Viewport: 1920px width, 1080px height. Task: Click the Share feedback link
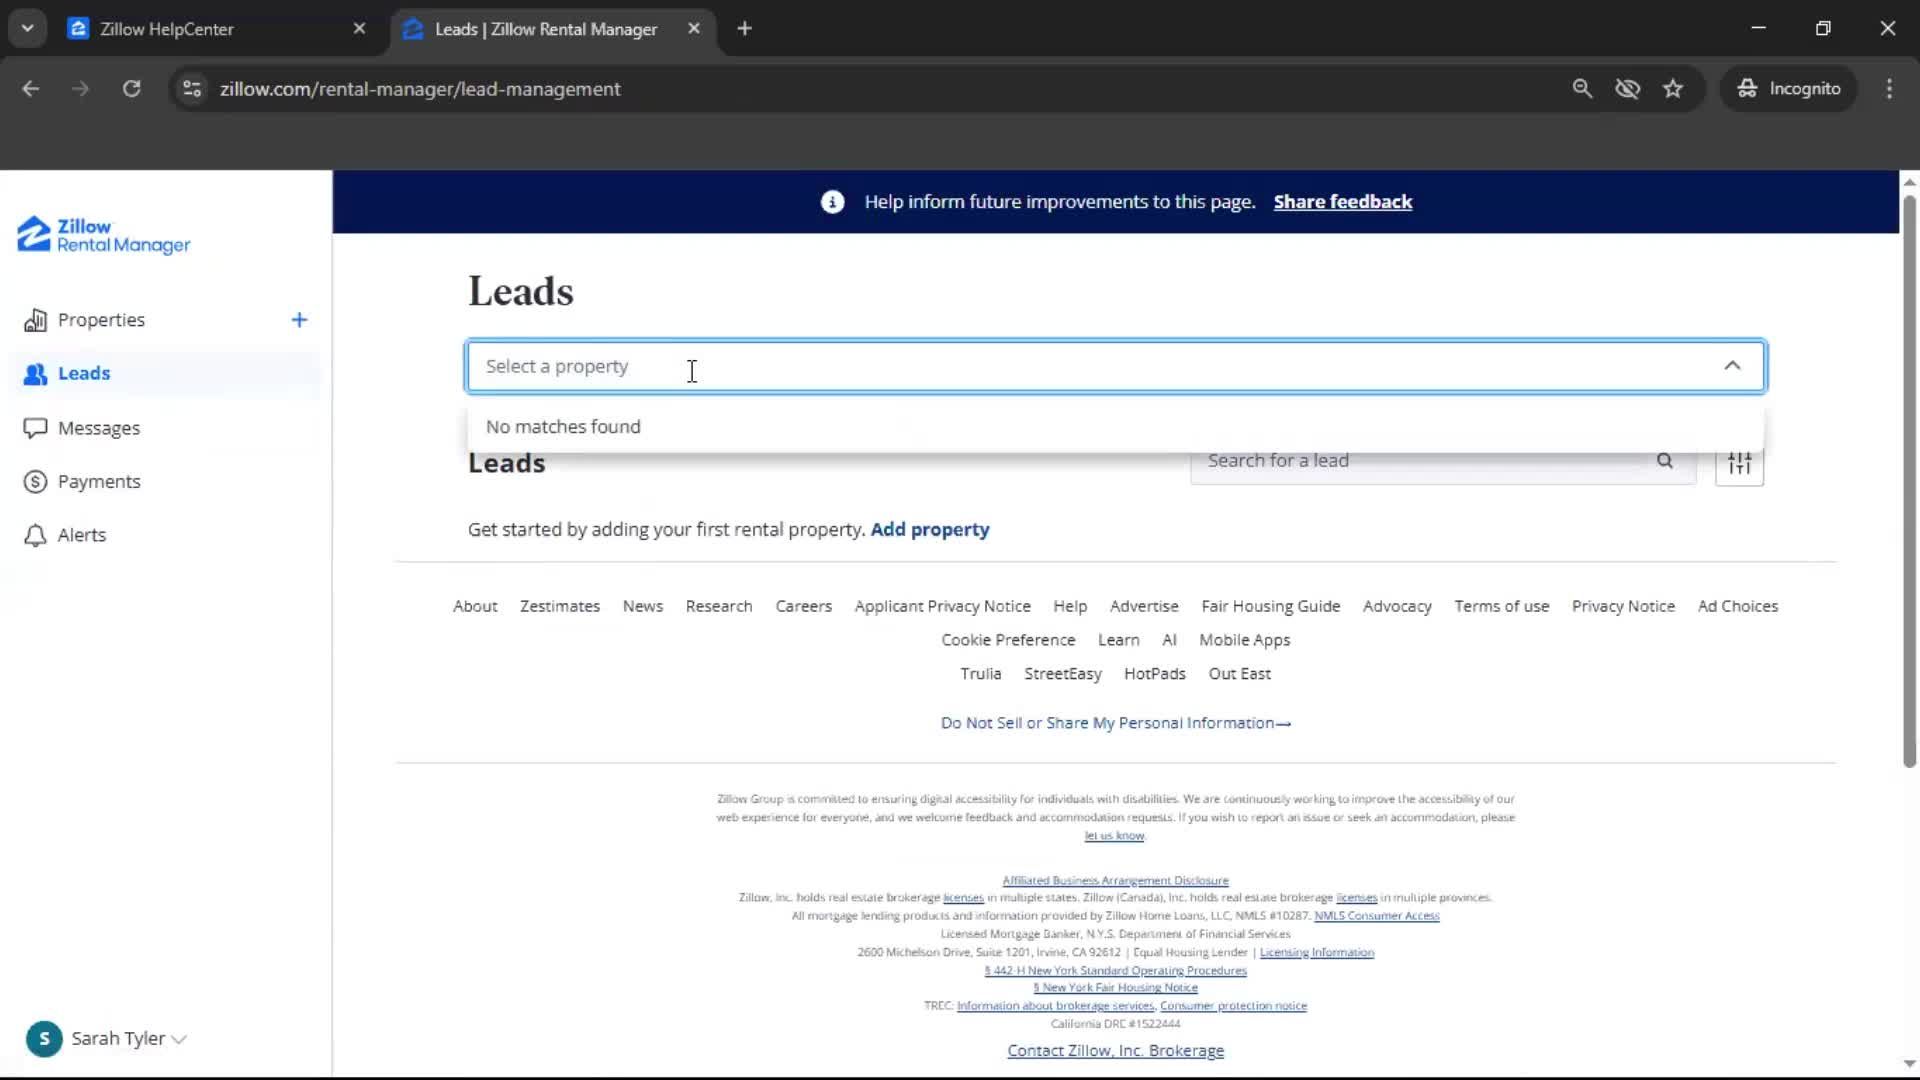click(1343, 201)
